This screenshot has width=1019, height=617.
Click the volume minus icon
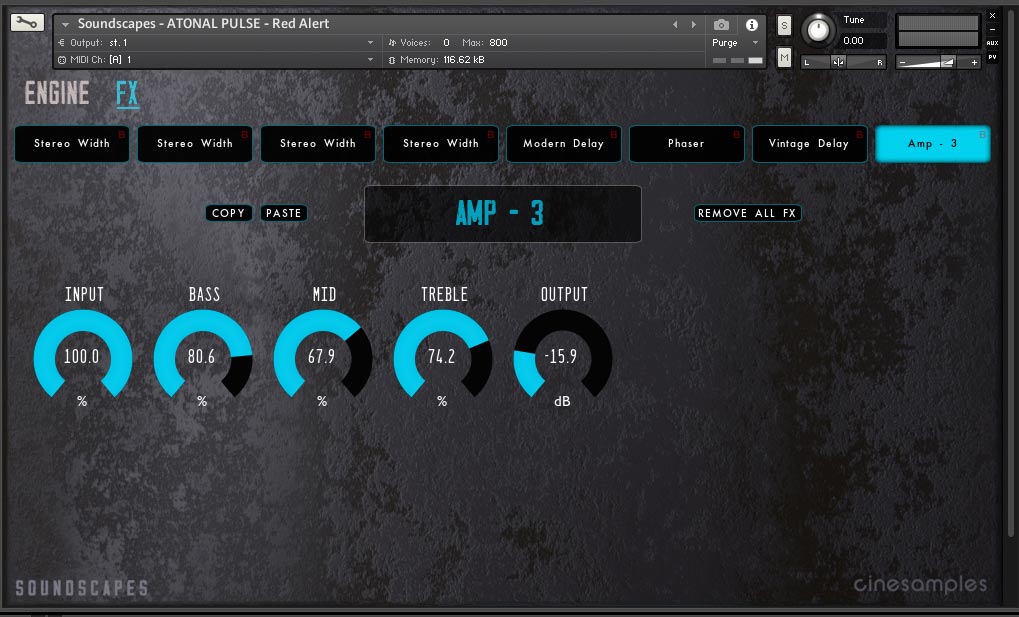903,62
